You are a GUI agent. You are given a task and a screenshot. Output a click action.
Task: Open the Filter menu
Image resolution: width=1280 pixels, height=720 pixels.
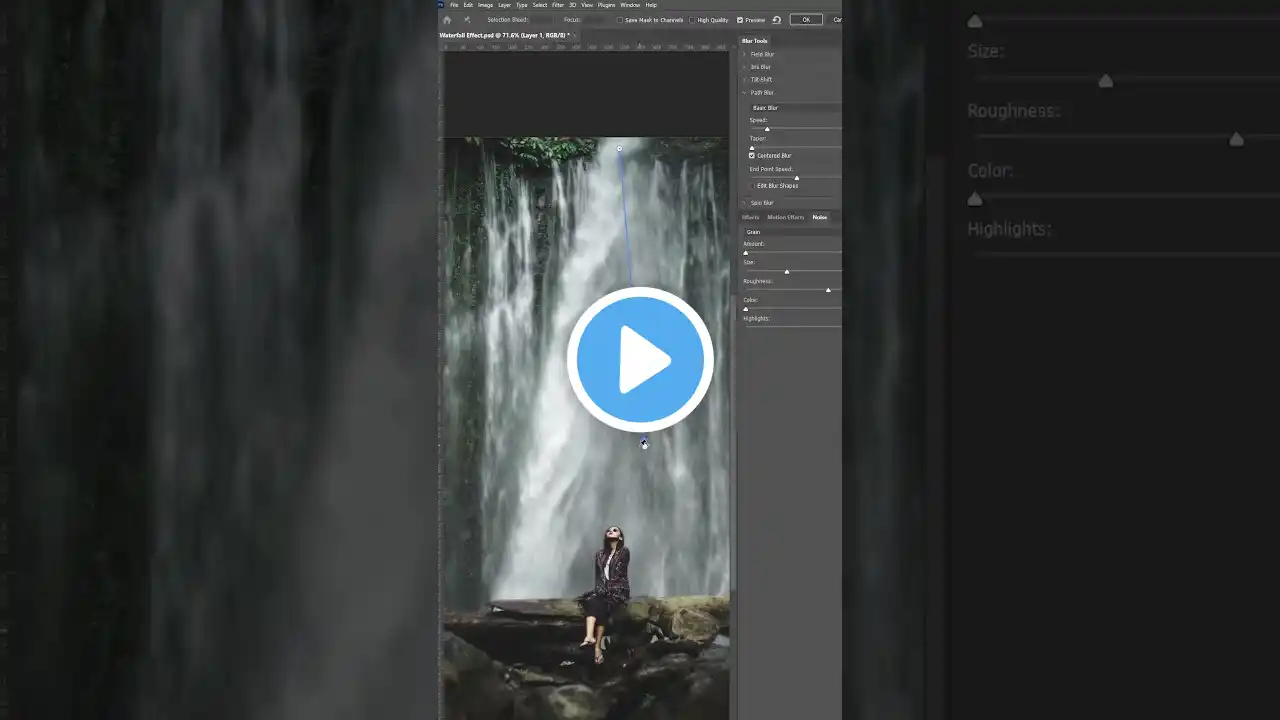click(x=557, y=5)
